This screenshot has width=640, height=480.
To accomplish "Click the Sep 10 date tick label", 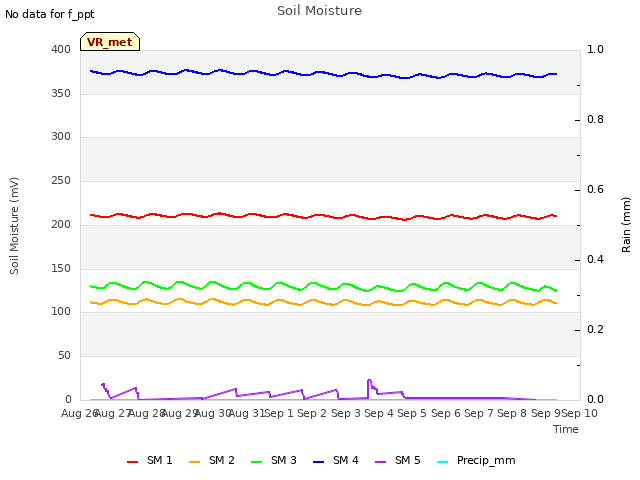I will (580, 414).
